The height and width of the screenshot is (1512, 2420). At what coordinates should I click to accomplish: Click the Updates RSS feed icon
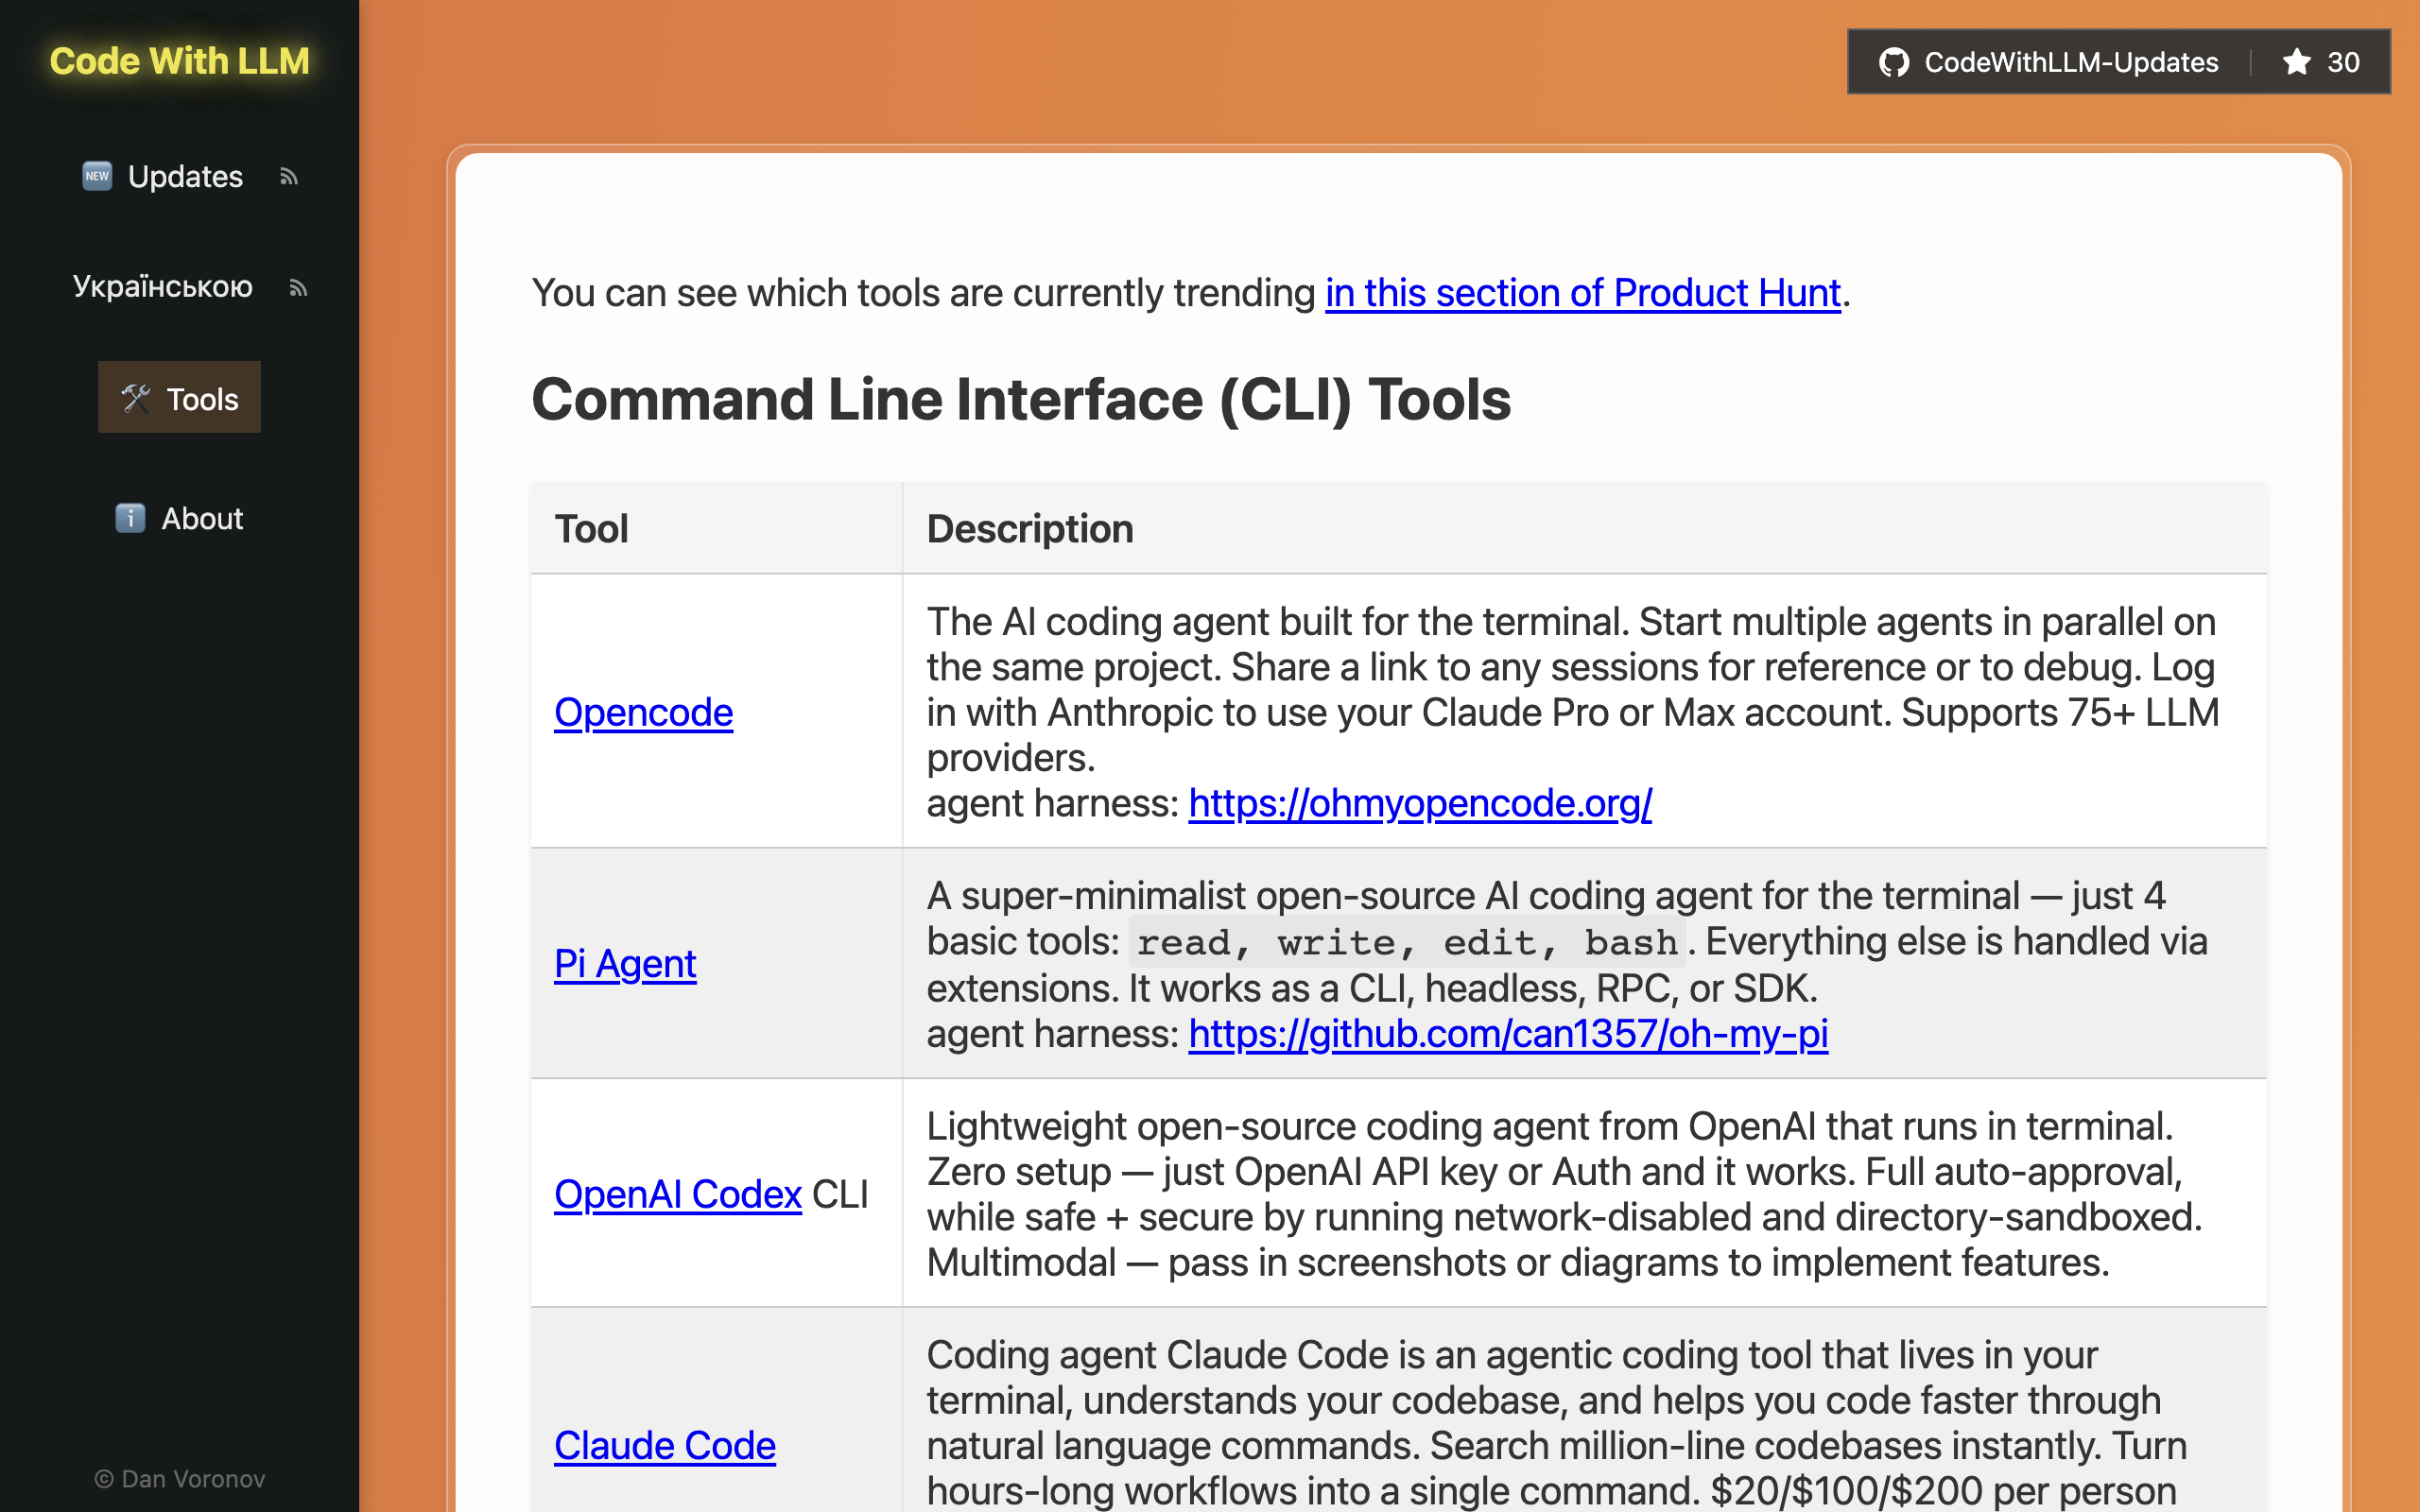pos(289,177)
